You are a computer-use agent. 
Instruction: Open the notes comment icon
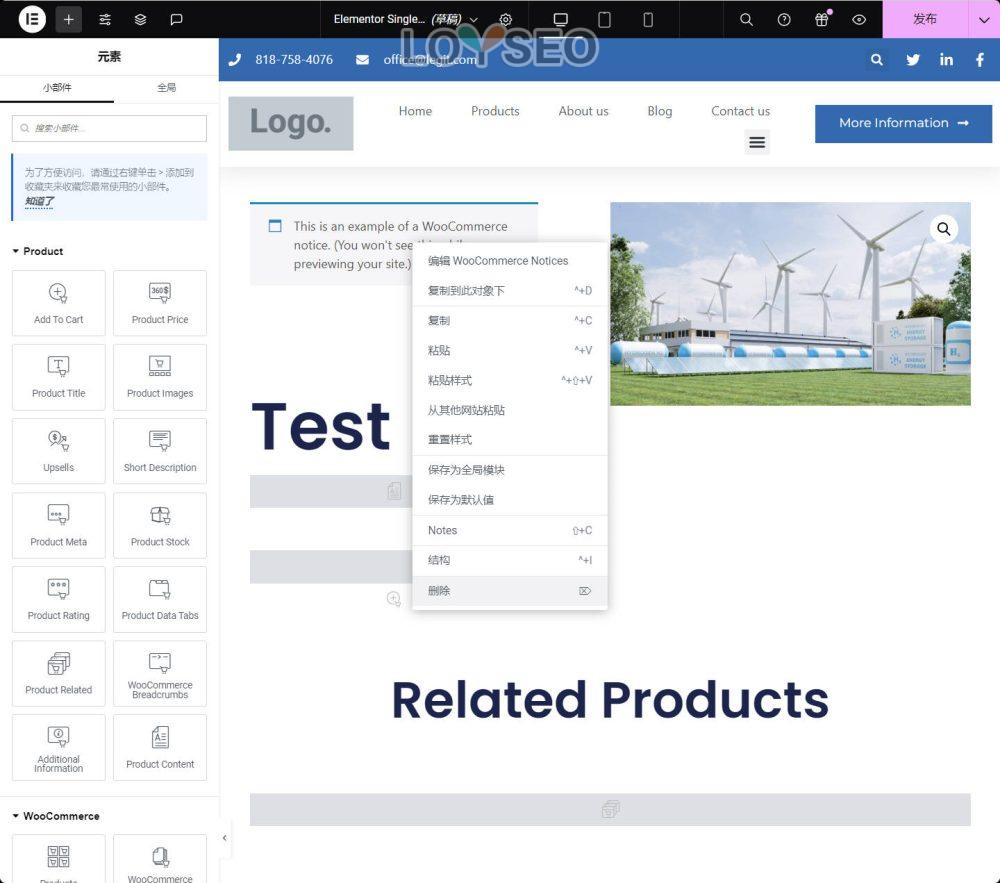[x=177, y=19]
